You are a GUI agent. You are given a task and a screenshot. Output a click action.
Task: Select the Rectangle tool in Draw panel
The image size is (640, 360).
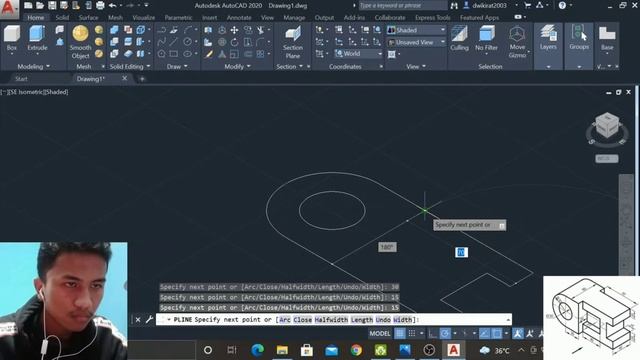174,53
